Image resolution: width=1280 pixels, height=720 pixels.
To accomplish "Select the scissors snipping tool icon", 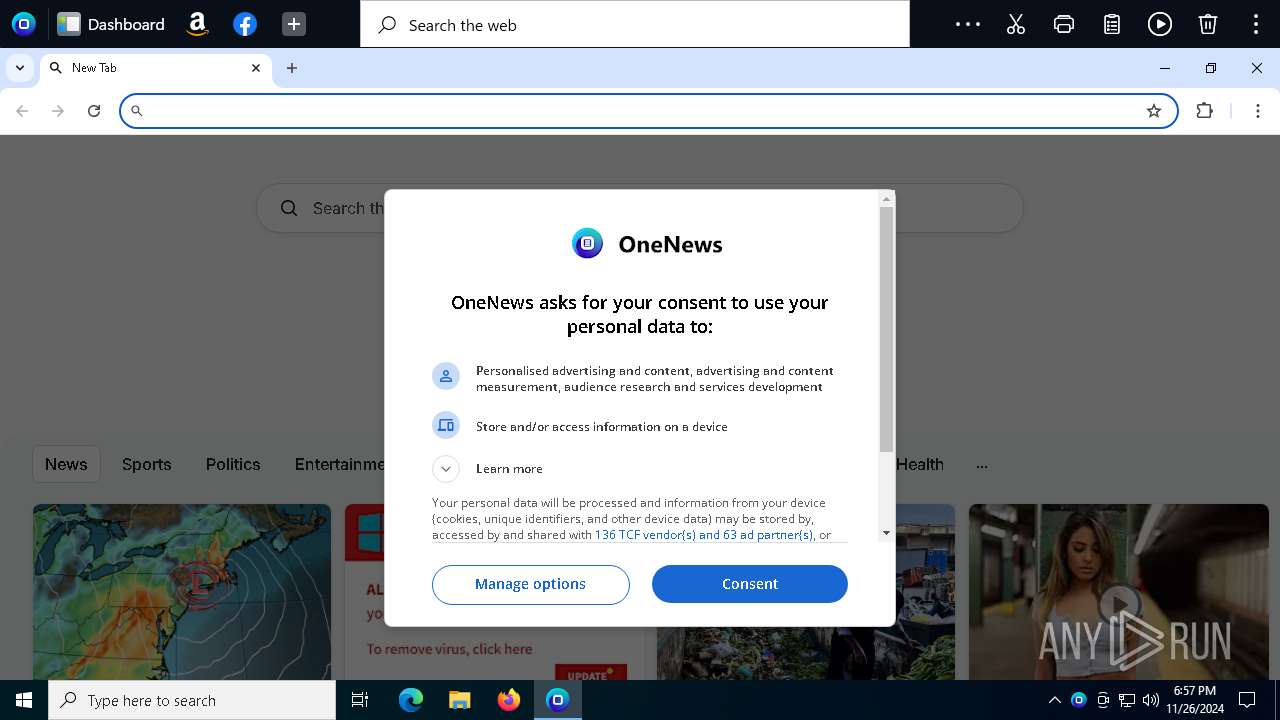I will click(1016, 24).
